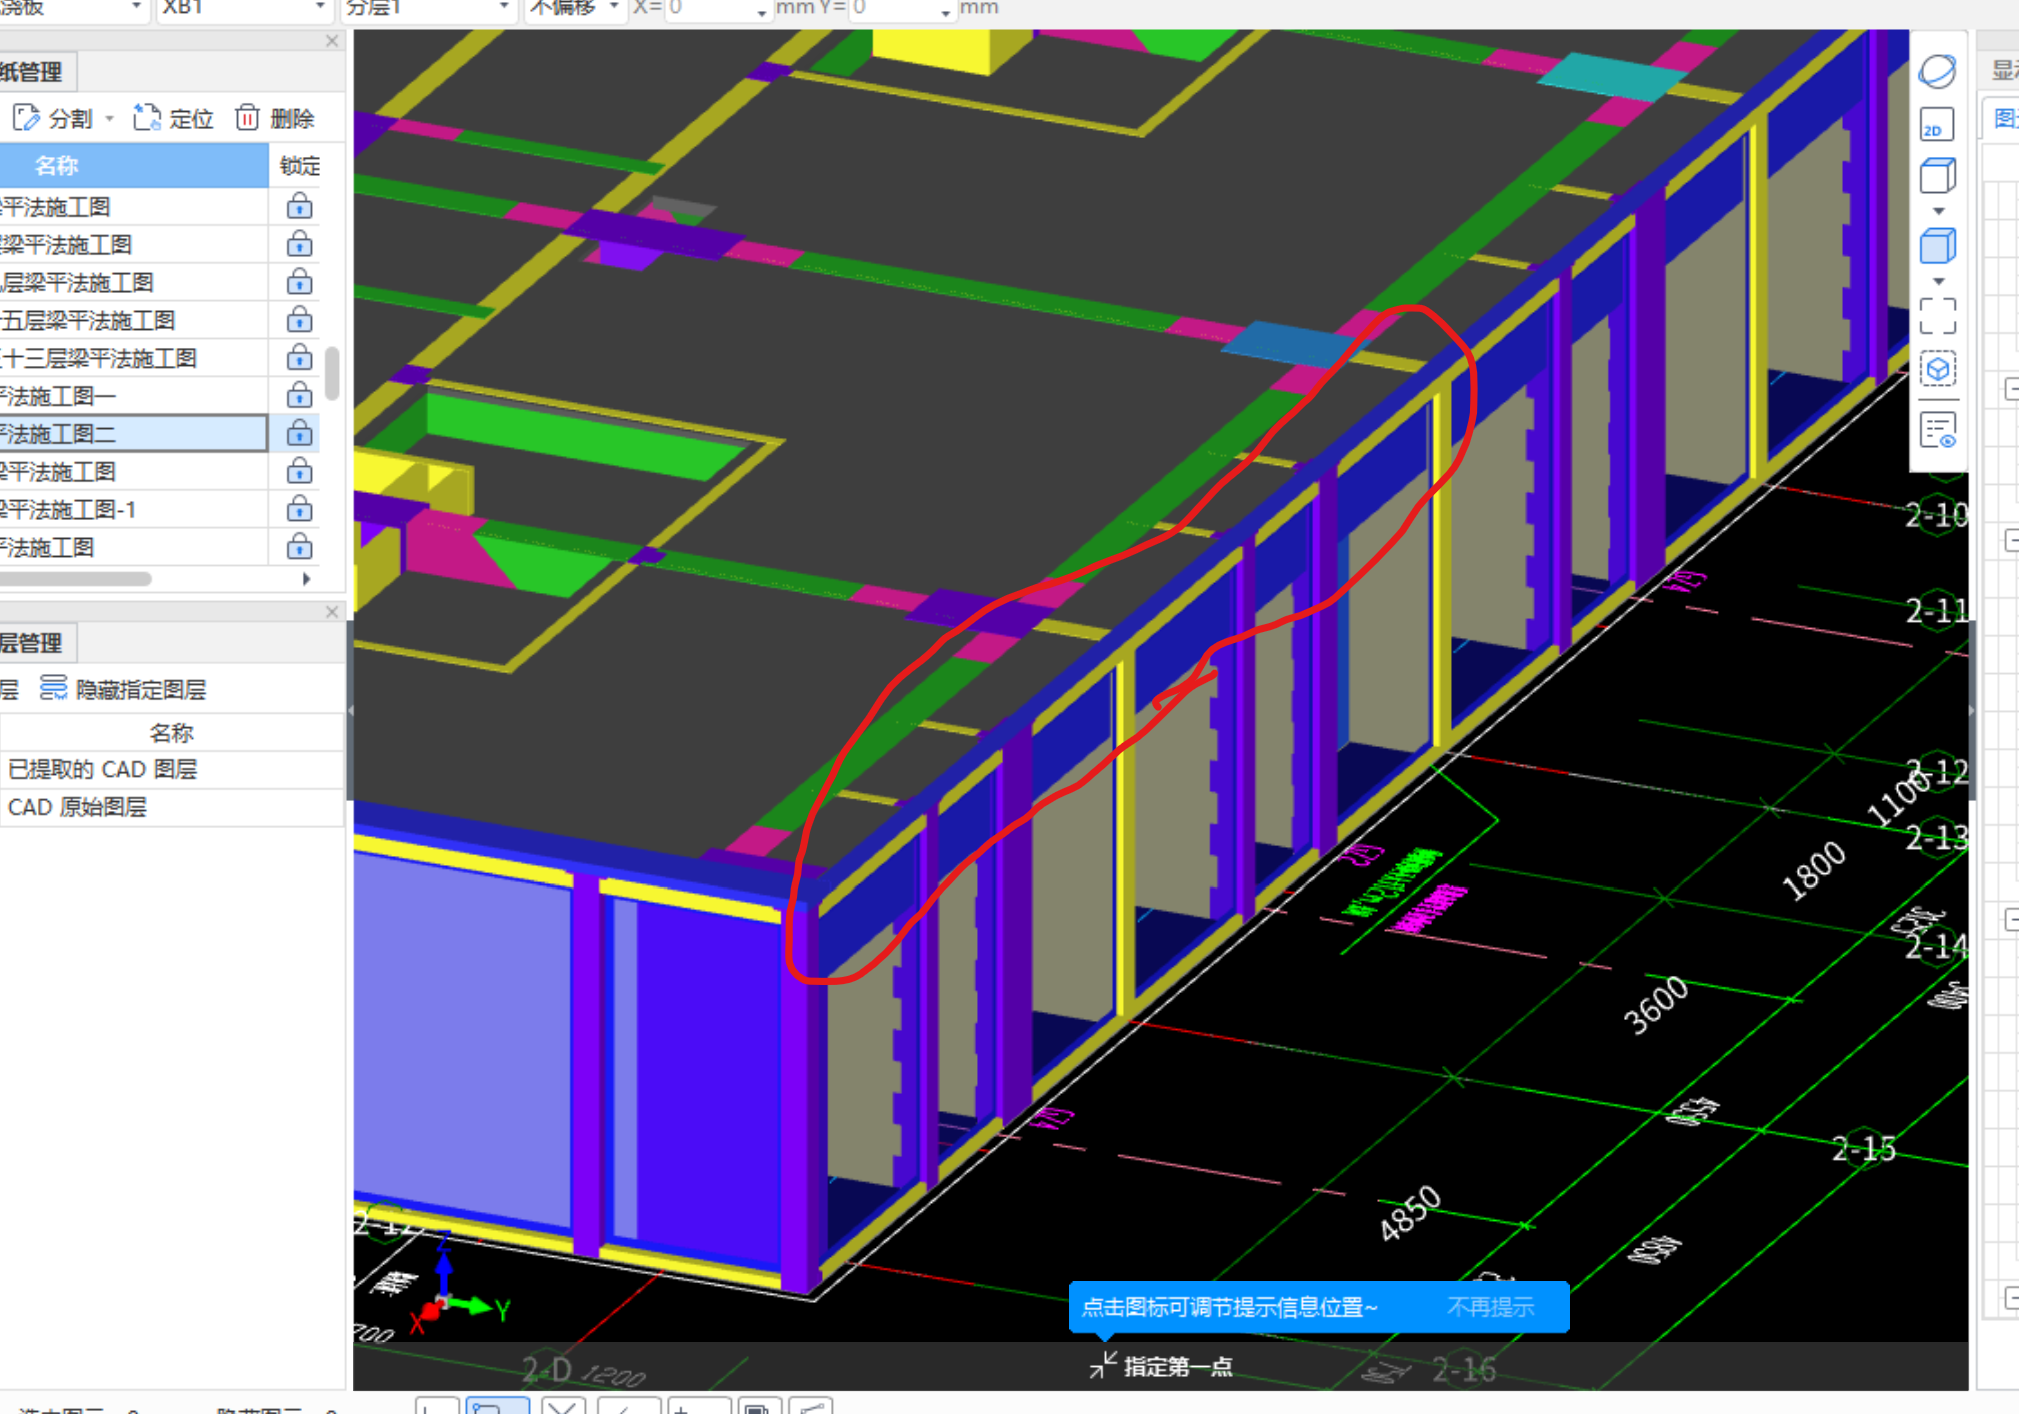The width and height of the screenshot is (2019, 1414).
Task: Click the right arrow of horizontal scrollbar
Action: [307, 579]
